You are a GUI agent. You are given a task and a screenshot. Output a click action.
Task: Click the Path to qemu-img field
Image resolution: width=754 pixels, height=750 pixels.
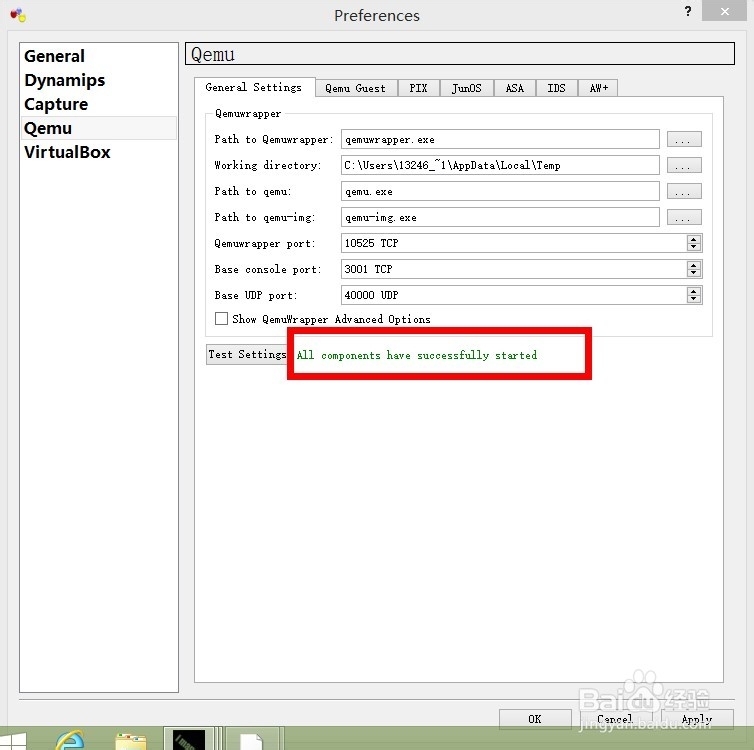coord(500,217)
